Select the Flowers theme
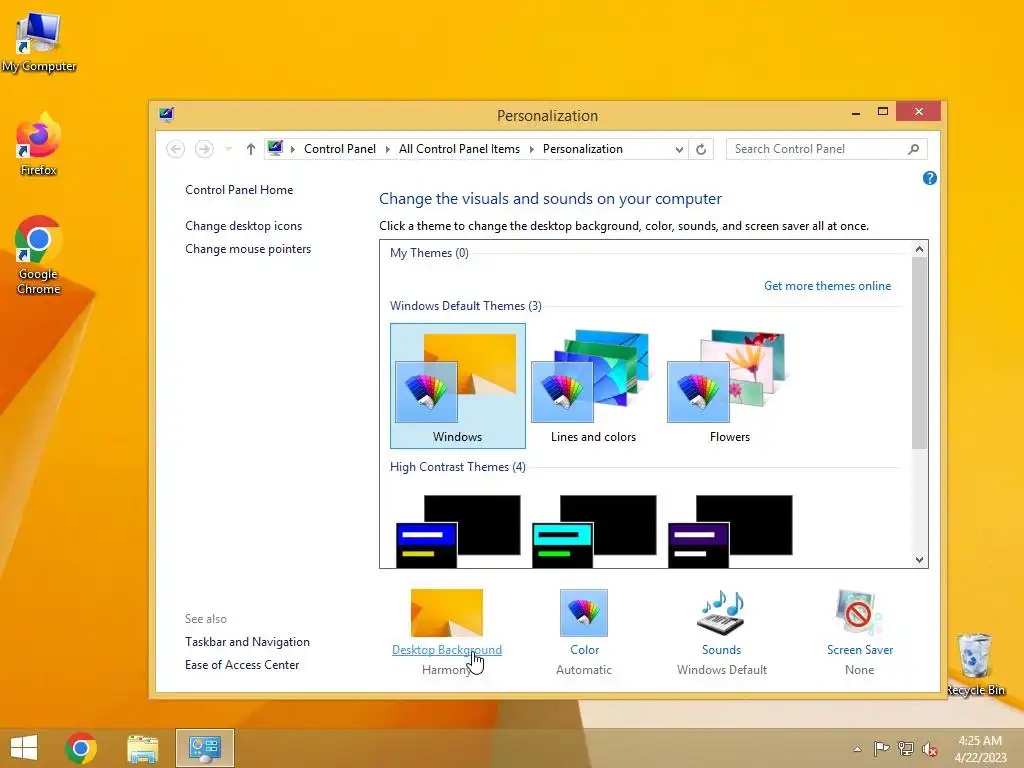 click(729, 386)
